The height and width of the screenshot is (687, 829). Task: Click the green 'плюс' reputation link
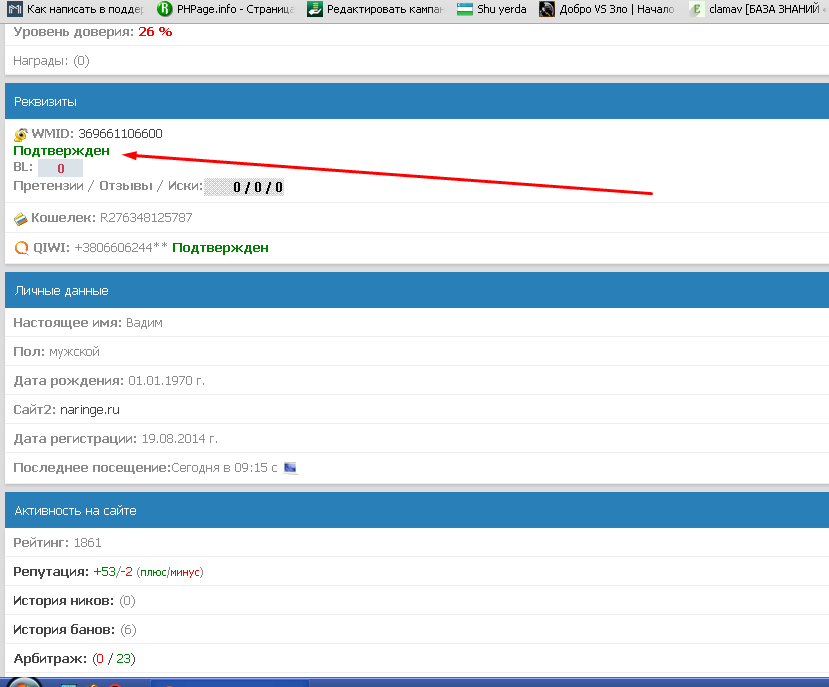tap(152, 572)
